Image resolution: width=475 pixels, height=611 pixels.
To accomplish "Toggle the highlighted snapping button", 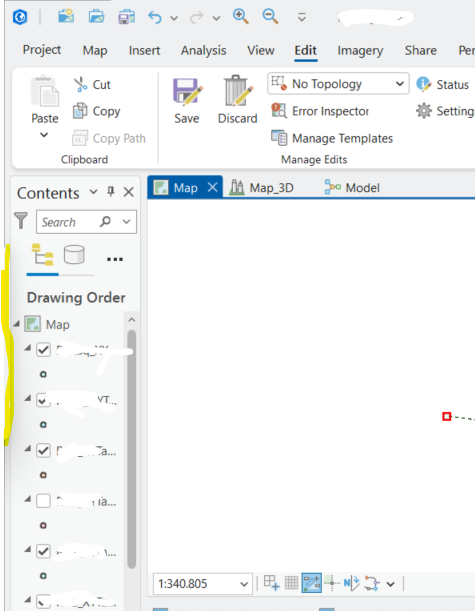I will point(312,583).
